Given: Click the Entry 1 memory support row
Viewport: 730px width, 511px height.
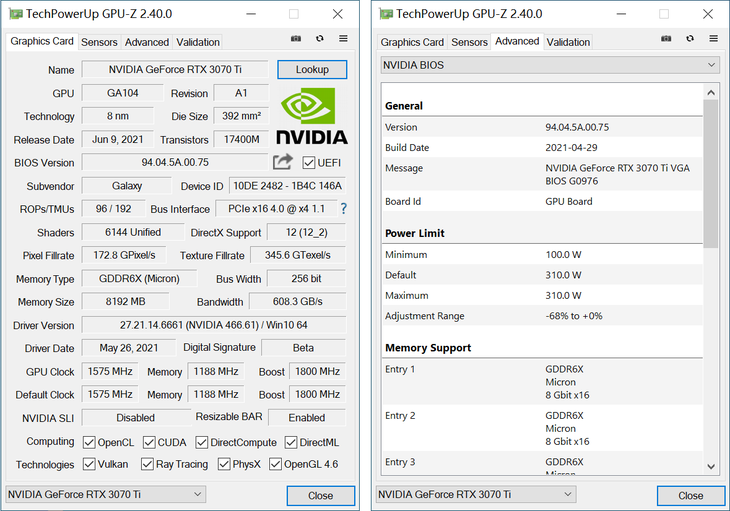Looking at the screenshot, I should (x=542, y=382).
